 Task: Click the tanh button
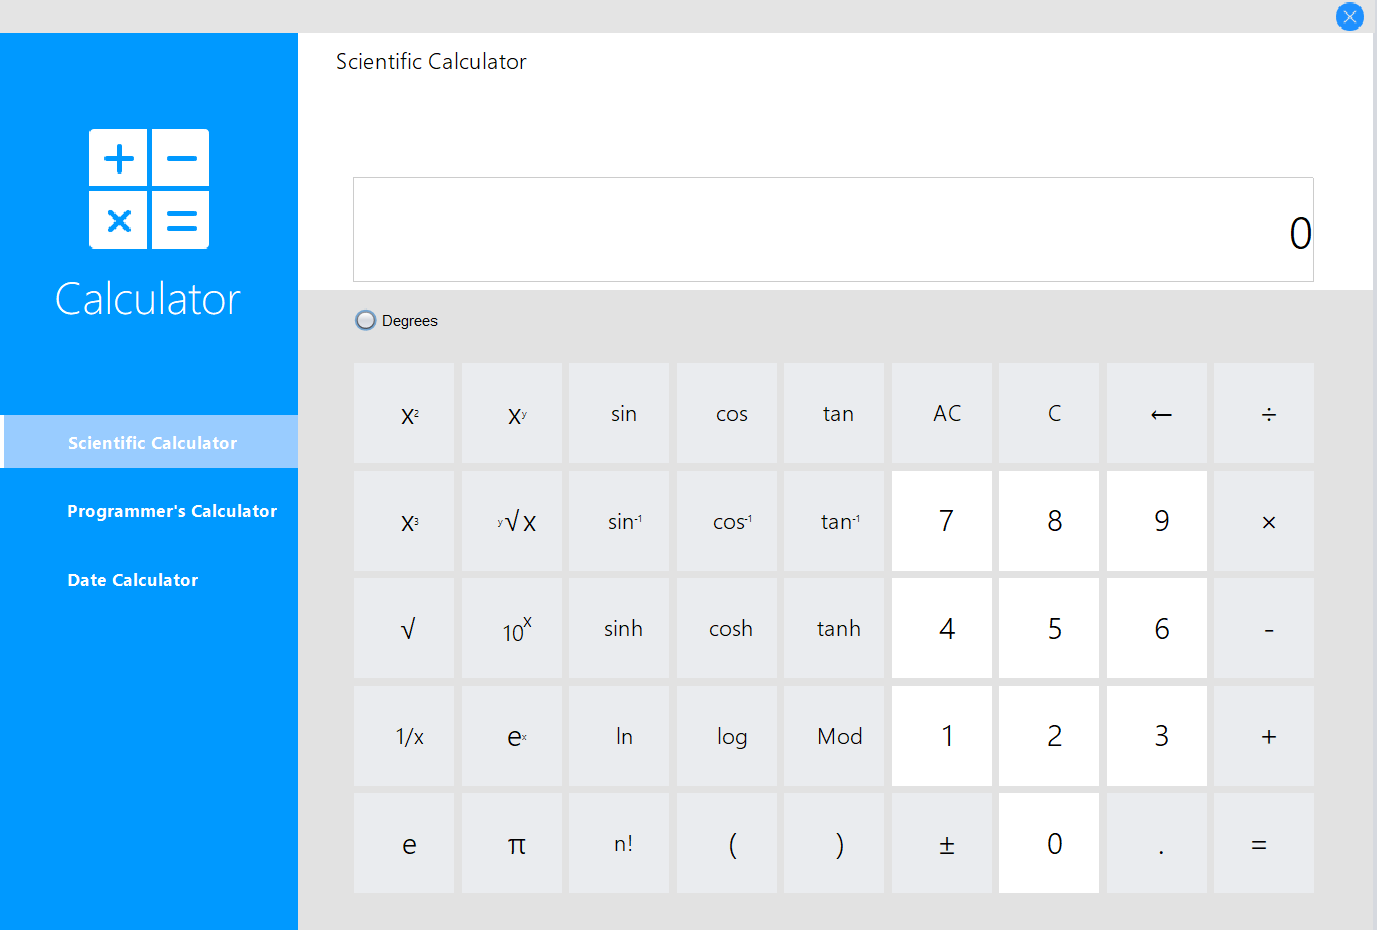pyautogui.click(x=834, y=628)
